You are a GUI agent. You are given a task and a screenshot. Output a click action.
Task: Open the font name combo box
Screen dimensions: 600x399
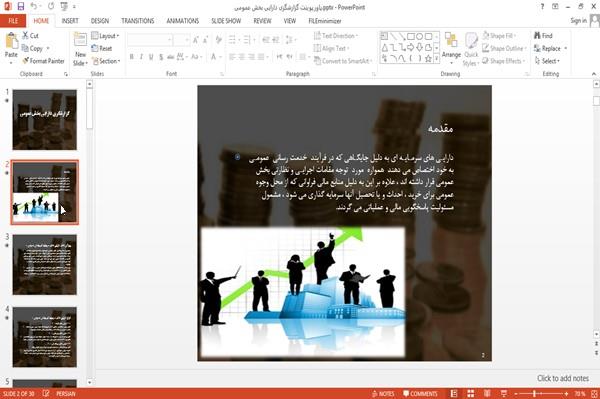tap(150, 40)
